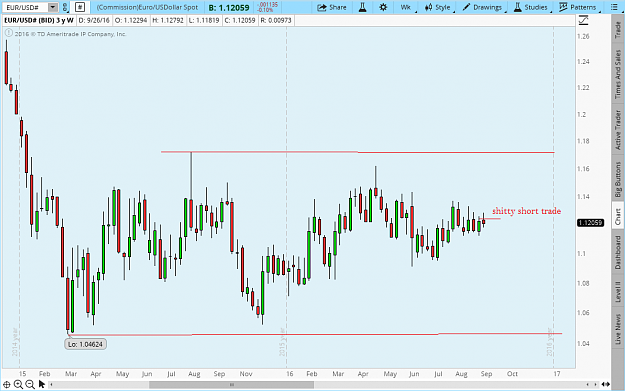625x391 pixels.
Task: Click the -0.10% change value in header
Action: 265,10
